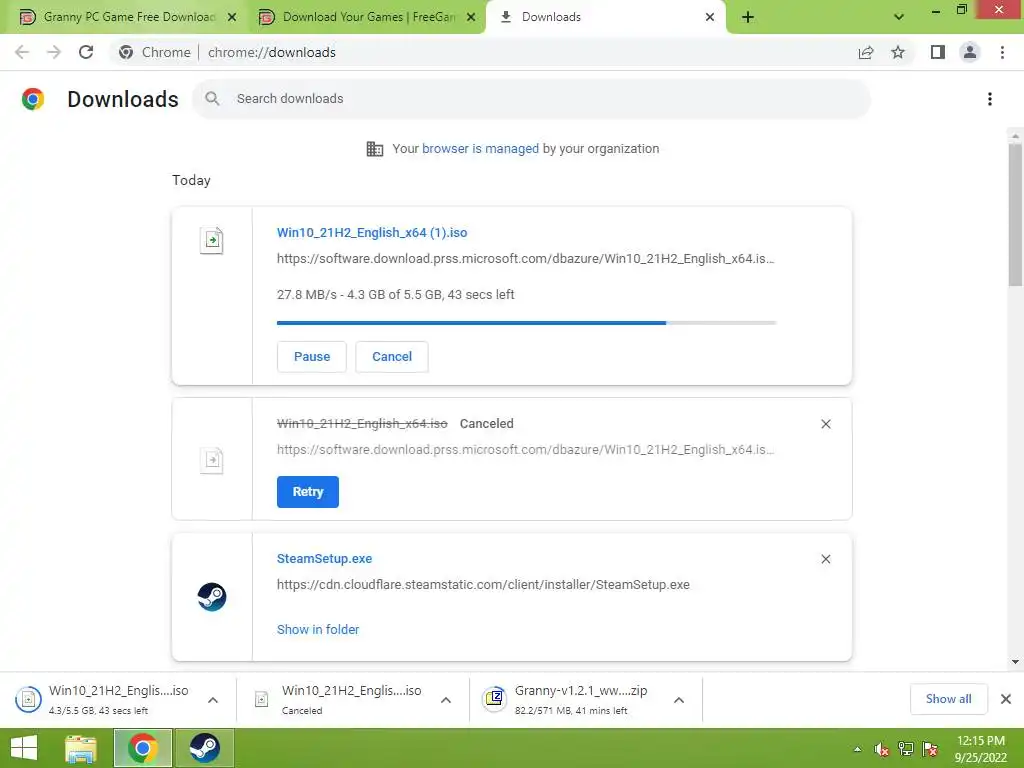Share this page via the share icon
The height and width of the screenshot is (768, 1024).
coord(866,52)
